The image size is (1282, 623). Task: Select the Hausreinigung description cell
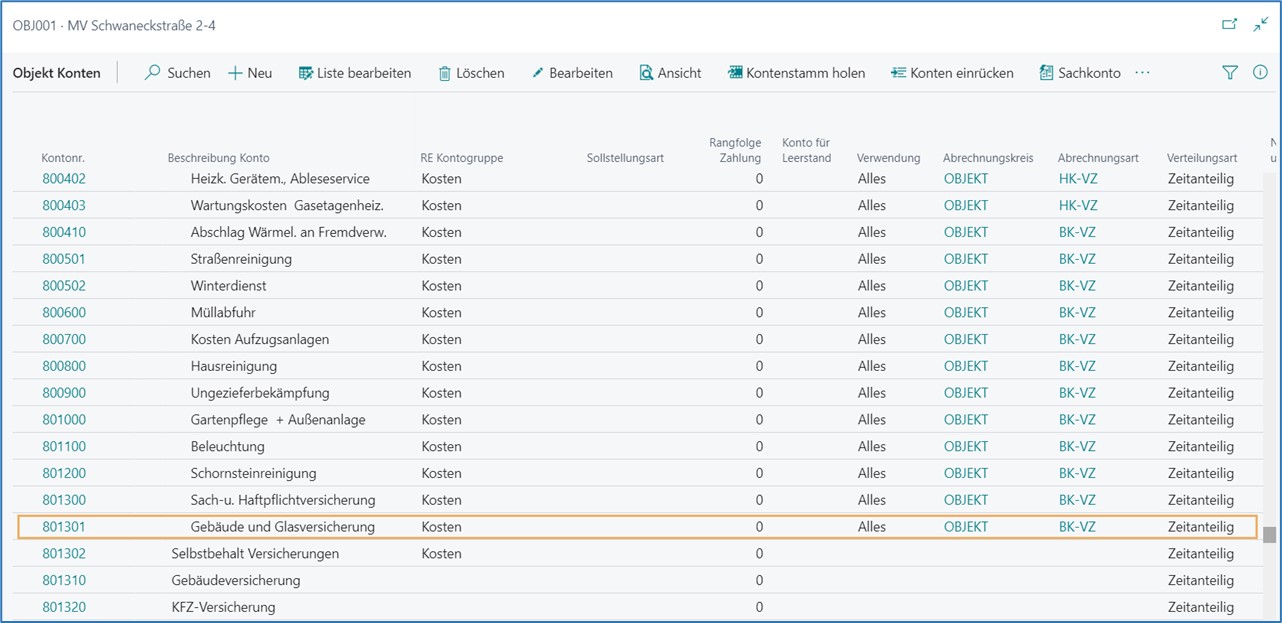(234, 366)
